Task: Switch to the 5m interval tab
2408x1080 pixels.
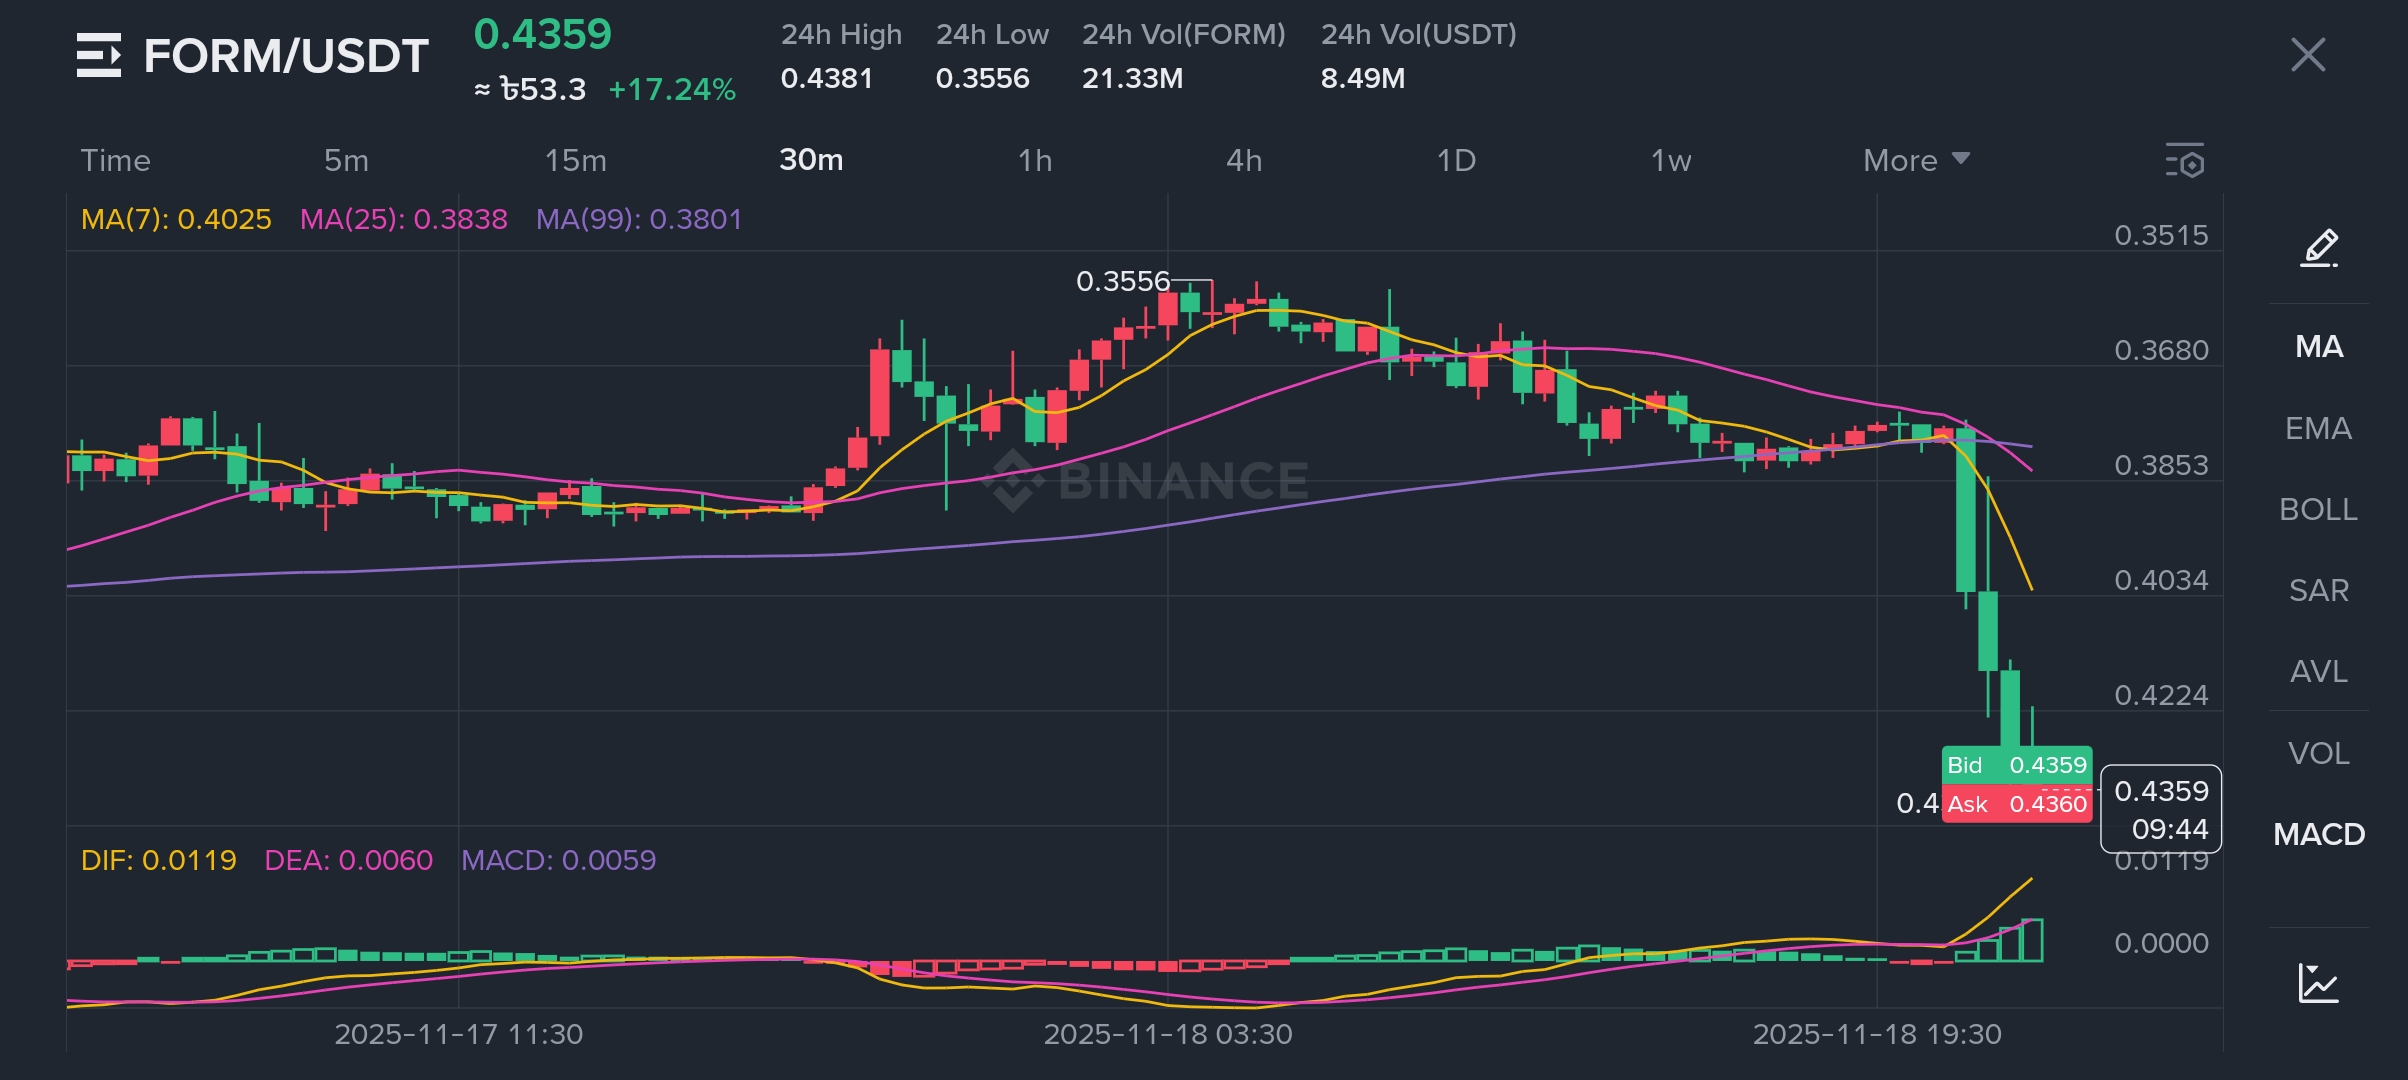Action: coord(346,160)
